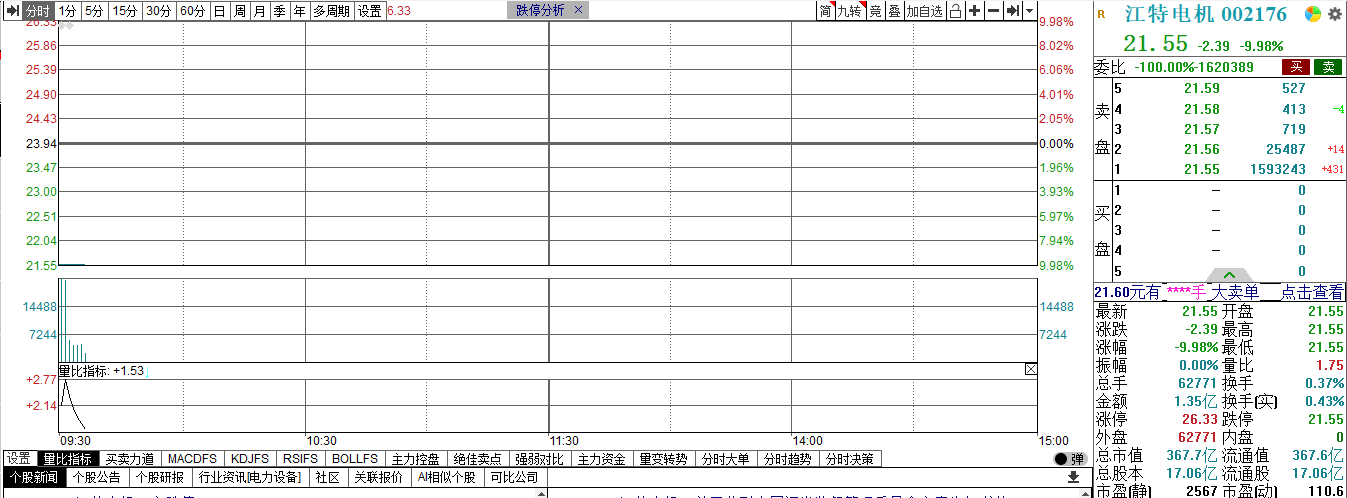Open the AI相似个股 tab
Viewport: 1347px width, 498px height.
point(447,478)
